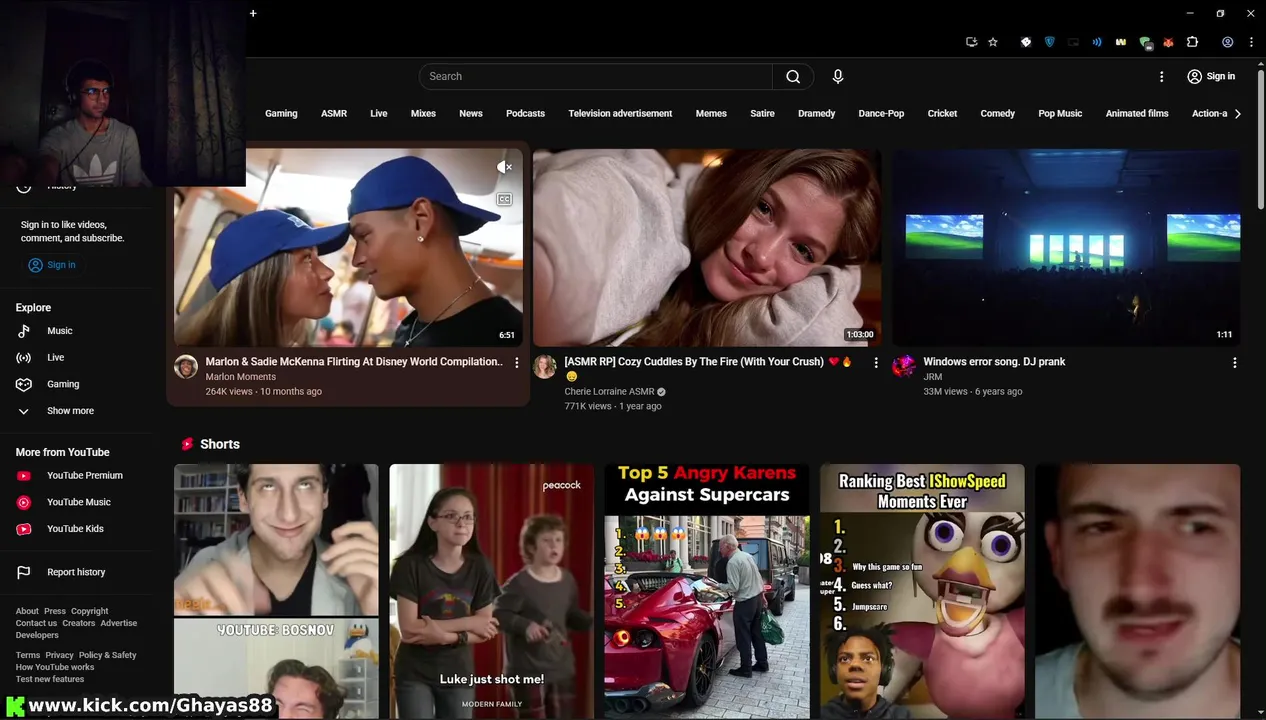Open Policy & Safety footer link
The image size is (1266, 720).
point(108,655)
